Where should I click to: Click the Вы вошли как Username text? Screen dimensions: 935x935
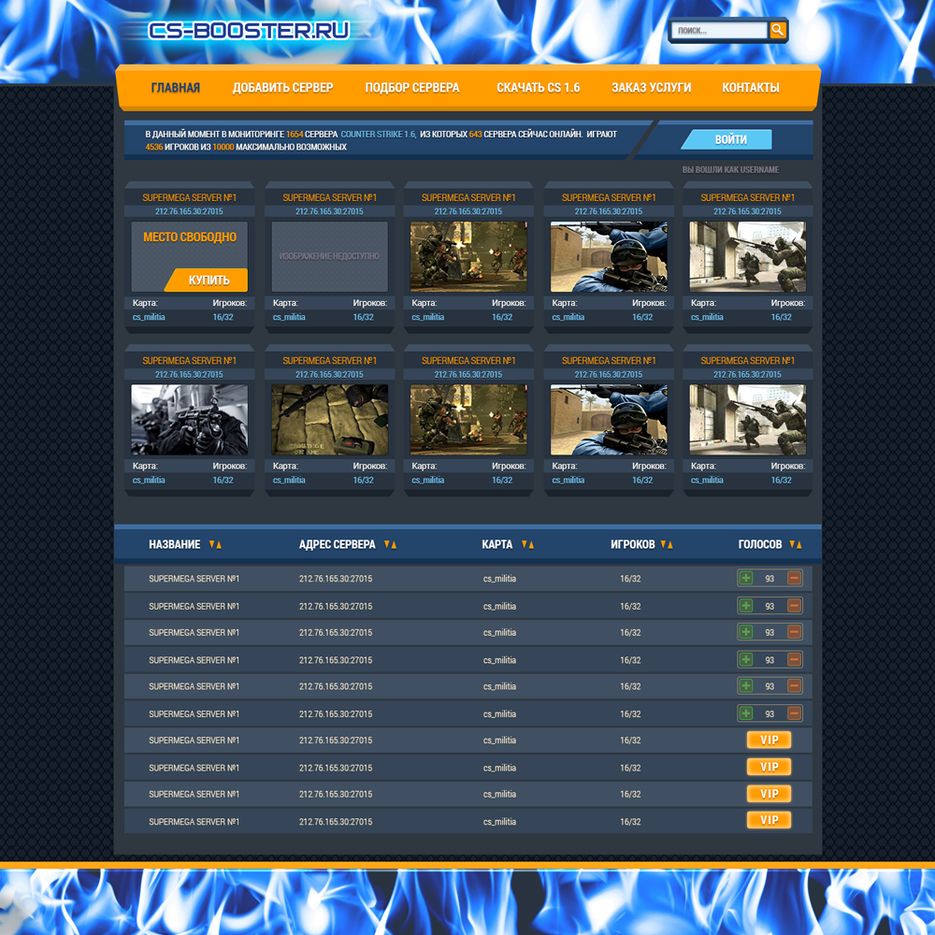point(730,169)
